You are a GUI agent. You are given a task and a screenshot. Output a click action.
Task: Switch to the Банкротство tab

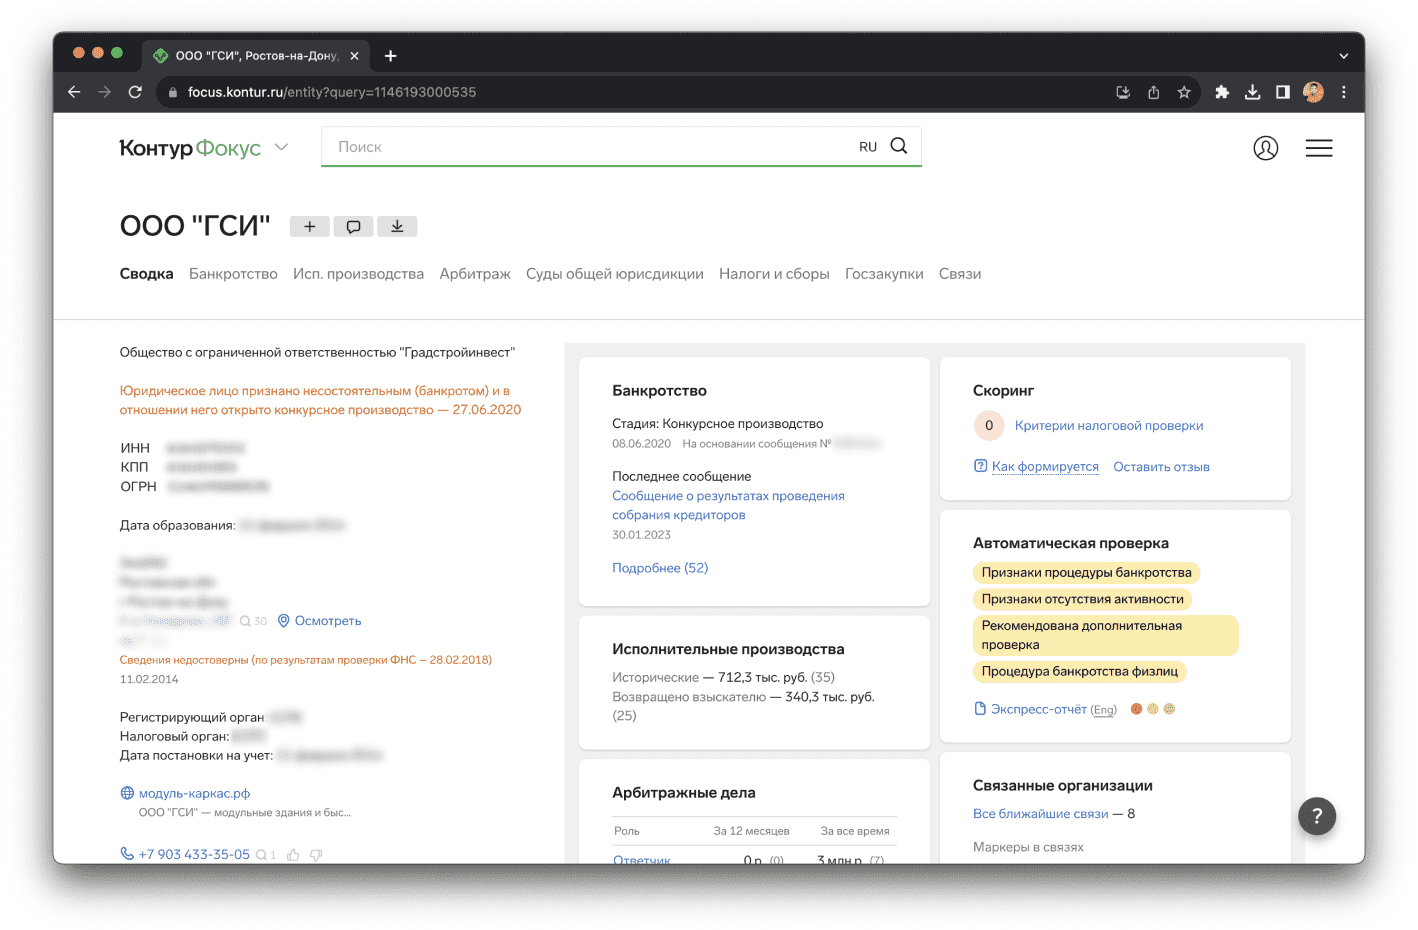pos(233,274)
